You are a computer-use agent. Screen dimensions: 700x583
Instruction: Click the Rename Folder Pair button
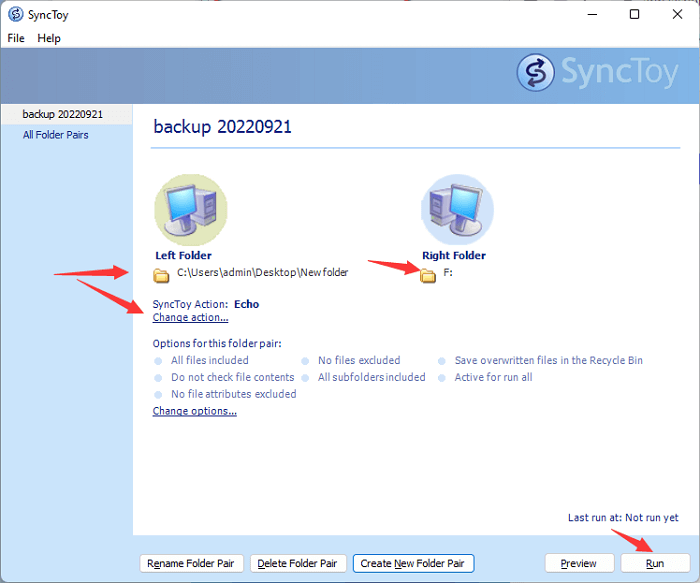[x=191, y=563]
